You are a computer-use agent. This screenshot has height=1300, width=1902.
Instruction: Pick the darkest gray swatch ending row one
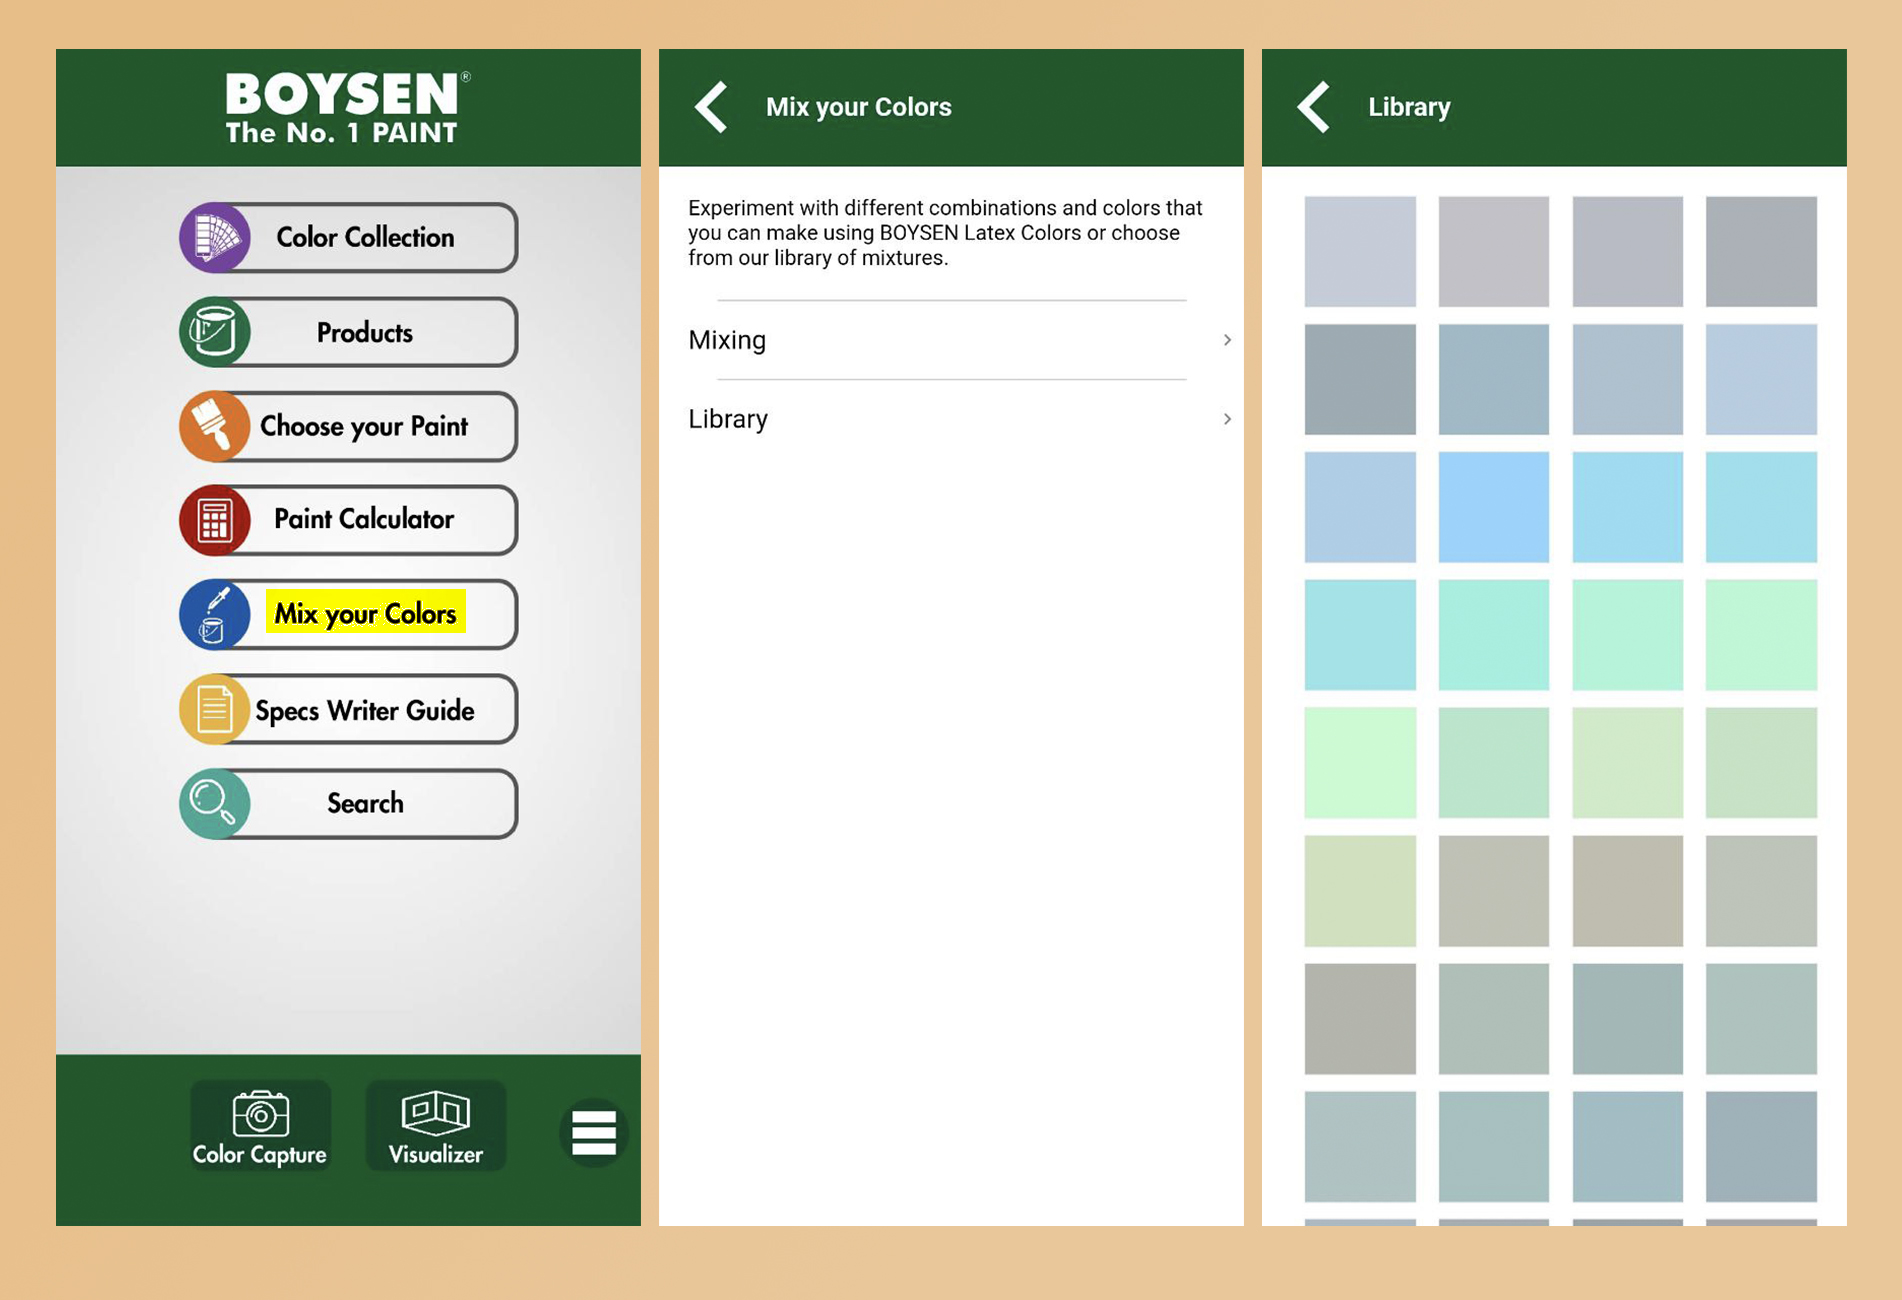point(1761,251)
